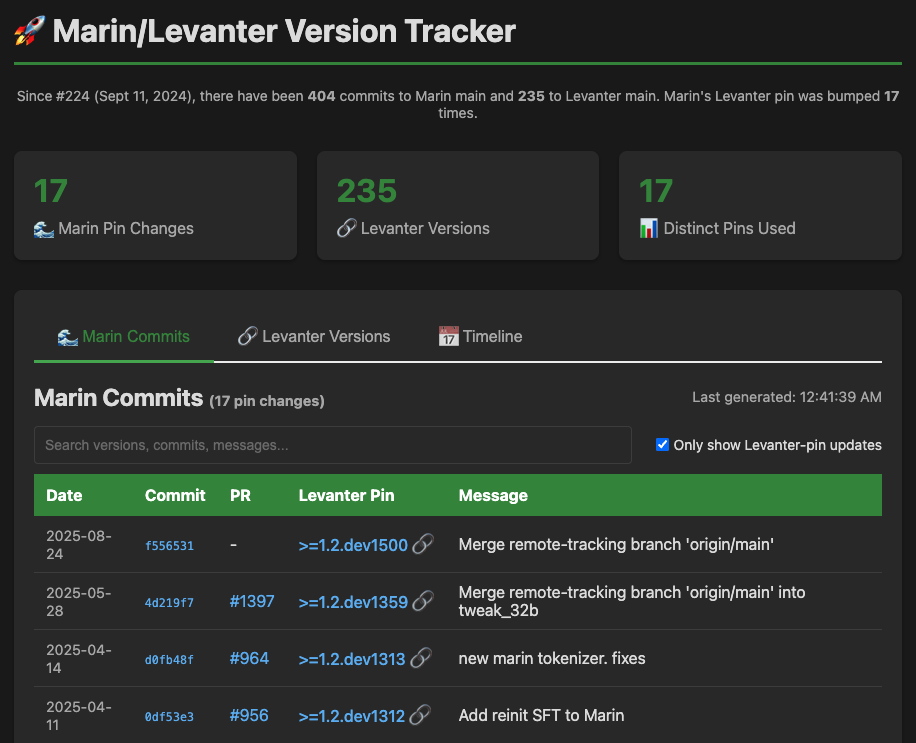This screenshot has width=916, height=743.
Task: Open commit f556531 link
Action: [169, 546]
